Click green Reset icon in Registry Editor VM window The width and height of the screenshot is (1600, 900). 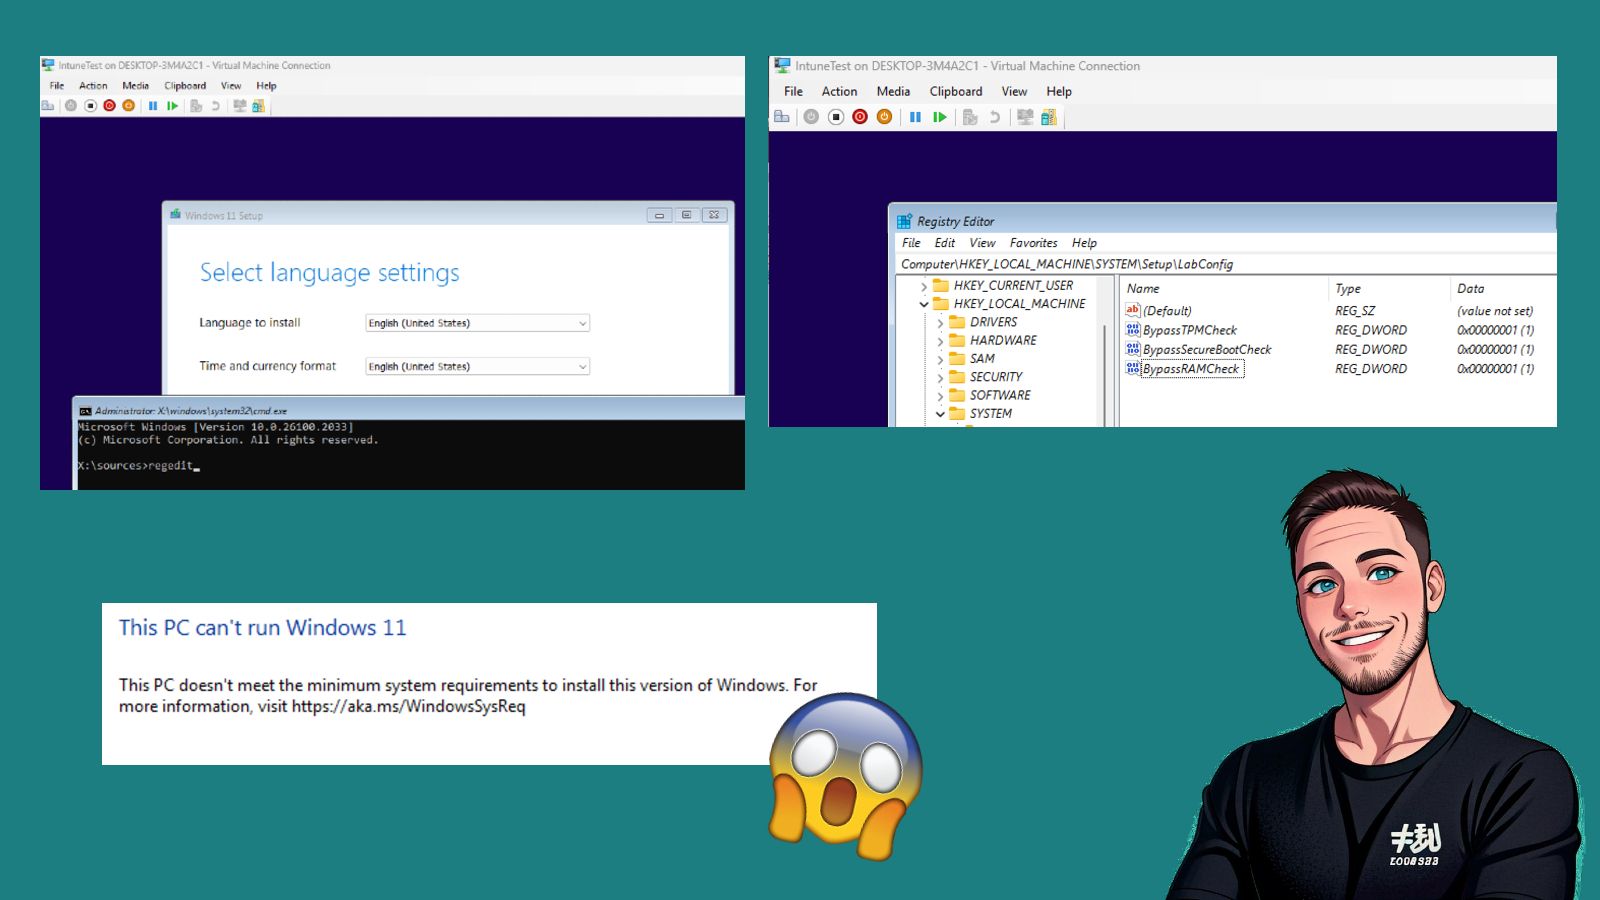pyautogui.click(x=939, y=117)
